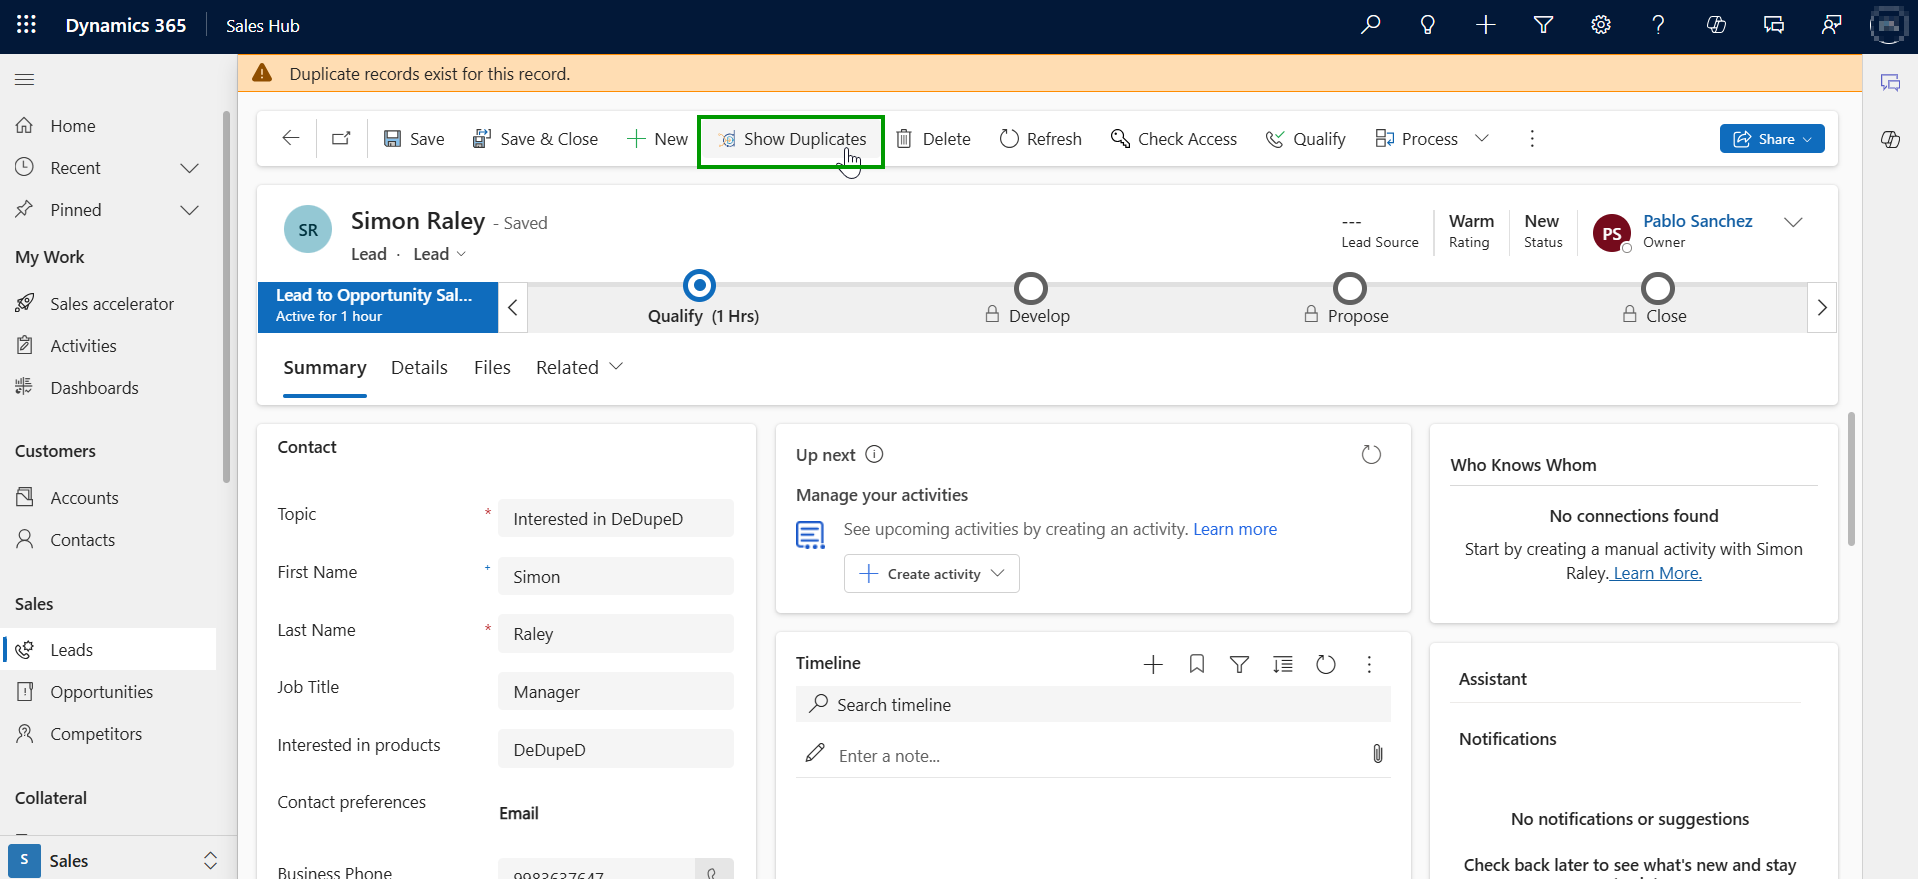Collapse the left navigation hamburger menu

[25, 79]
